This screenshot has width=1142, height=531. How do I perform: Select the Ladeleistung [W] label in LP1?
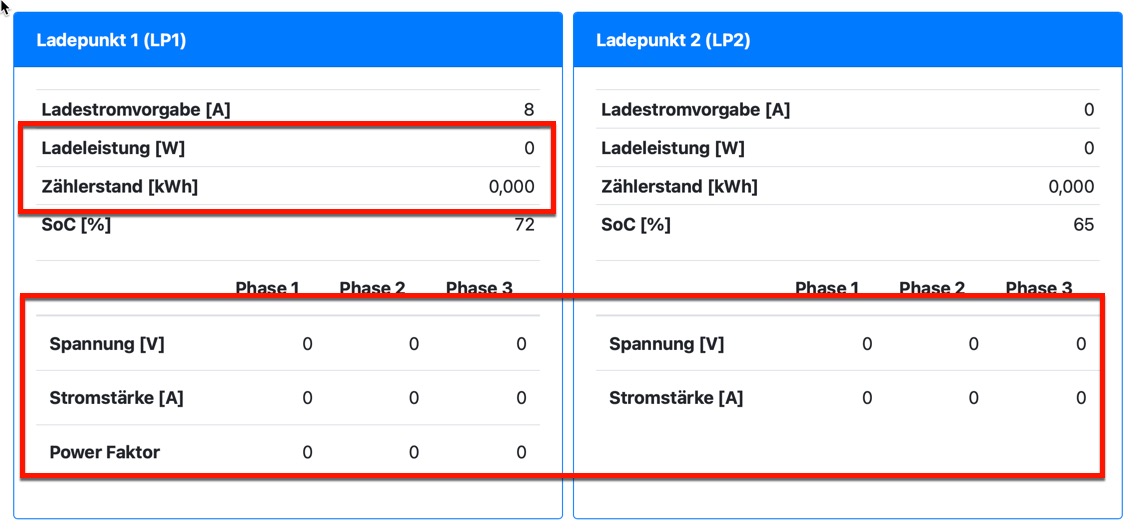113,148
